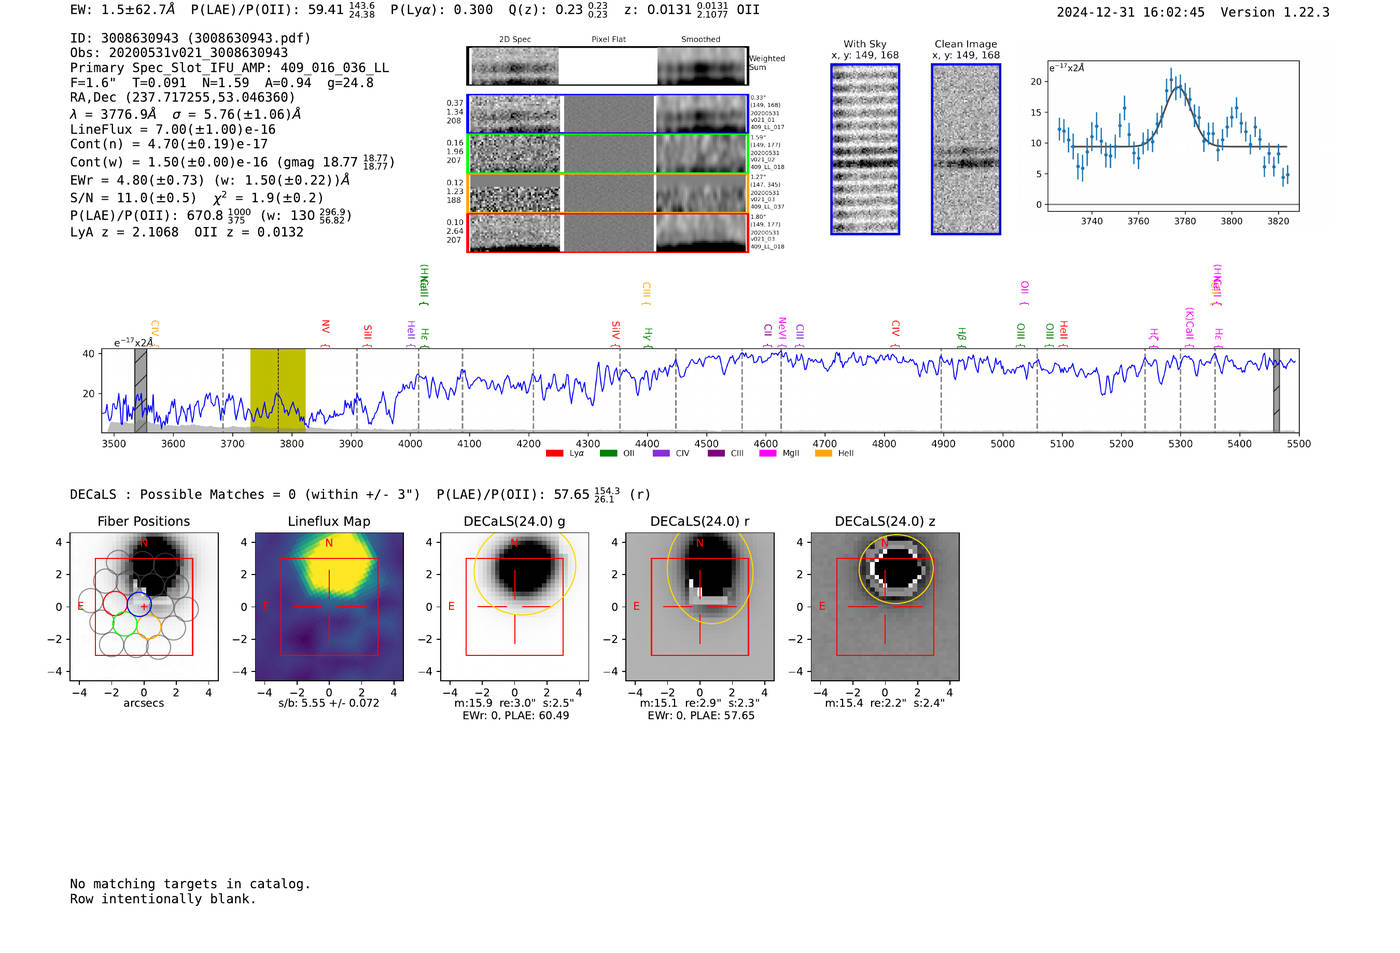Click the s/b: 5.55 +/- 0.072 caption
This screenshot has height=953, width=1400.
point(329,703)
